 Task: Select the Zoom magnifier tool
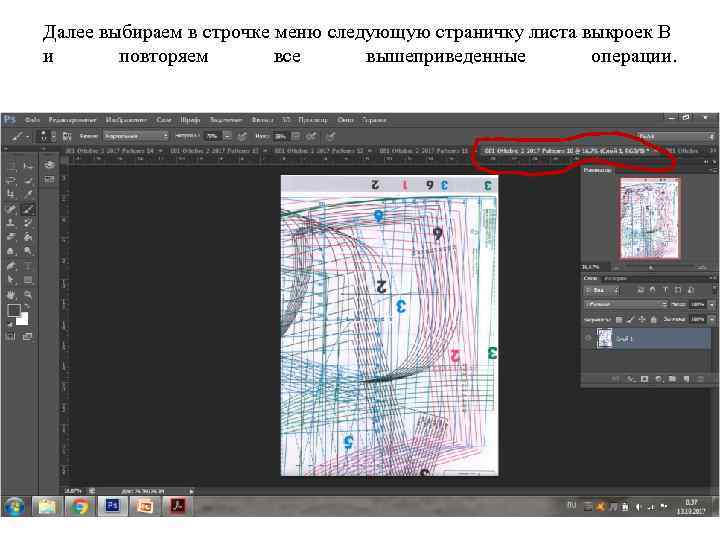(28, 295)
